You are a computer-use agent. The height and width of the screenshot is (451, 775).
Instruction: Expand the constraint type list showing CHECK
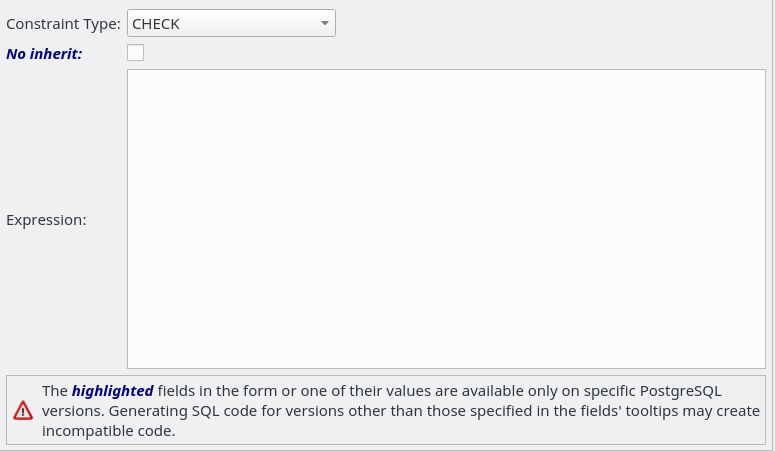(x=231, y=23)
